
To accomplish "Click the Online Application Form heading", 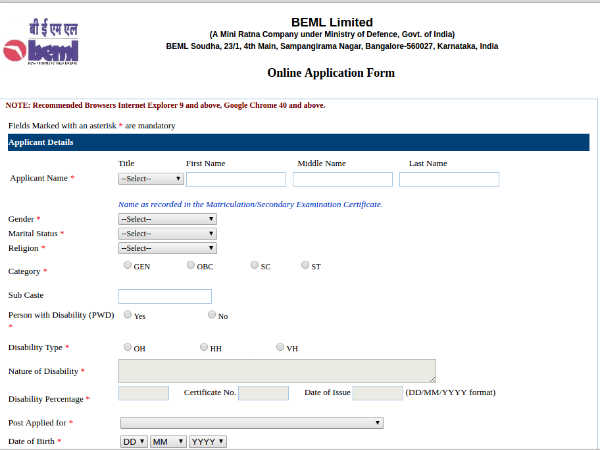I will 331,73.
